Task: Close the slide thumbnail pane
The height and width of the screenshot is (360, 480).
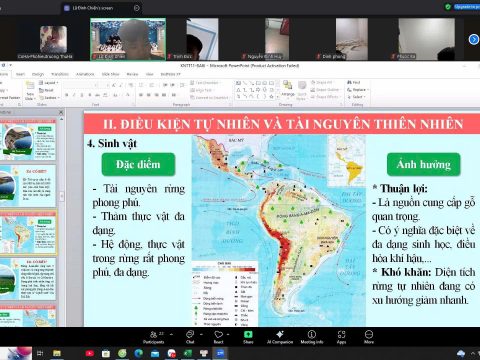Action: coord(61,112)
